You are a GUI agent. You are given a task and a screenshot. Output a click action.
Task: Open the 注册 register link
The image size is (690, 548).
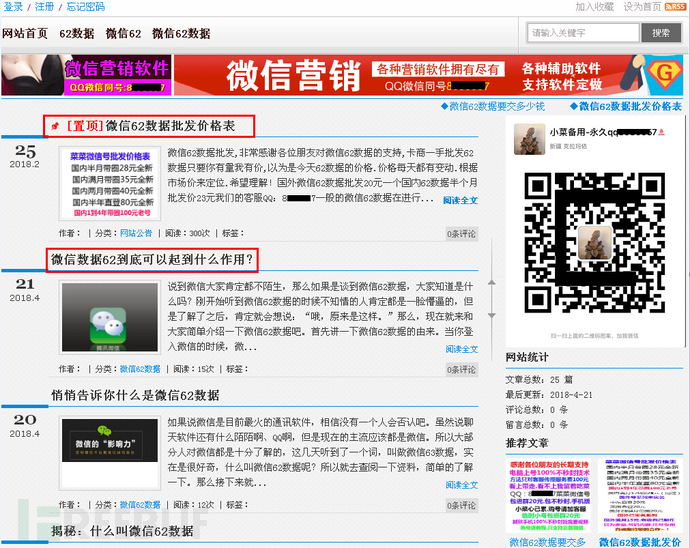44,7
